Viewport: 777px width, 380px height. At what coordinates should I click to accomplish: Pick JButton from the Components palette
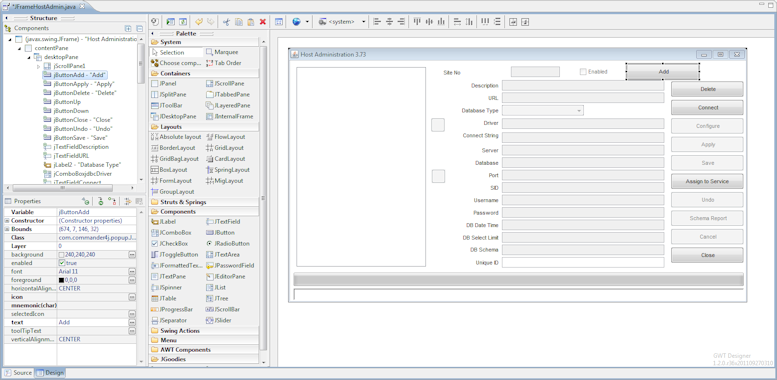tap(221, 232)
